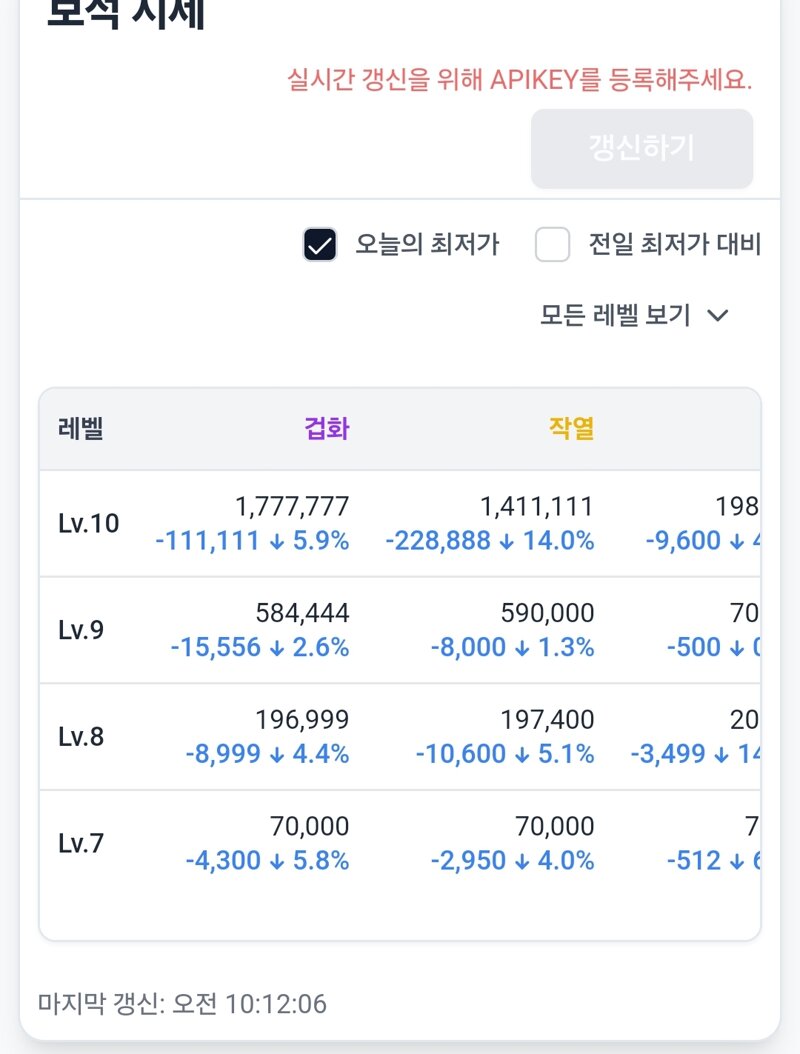Click the 오늘의 최저가 label text
This screenshot has width=800, height=1054.
tap(427, 244)
